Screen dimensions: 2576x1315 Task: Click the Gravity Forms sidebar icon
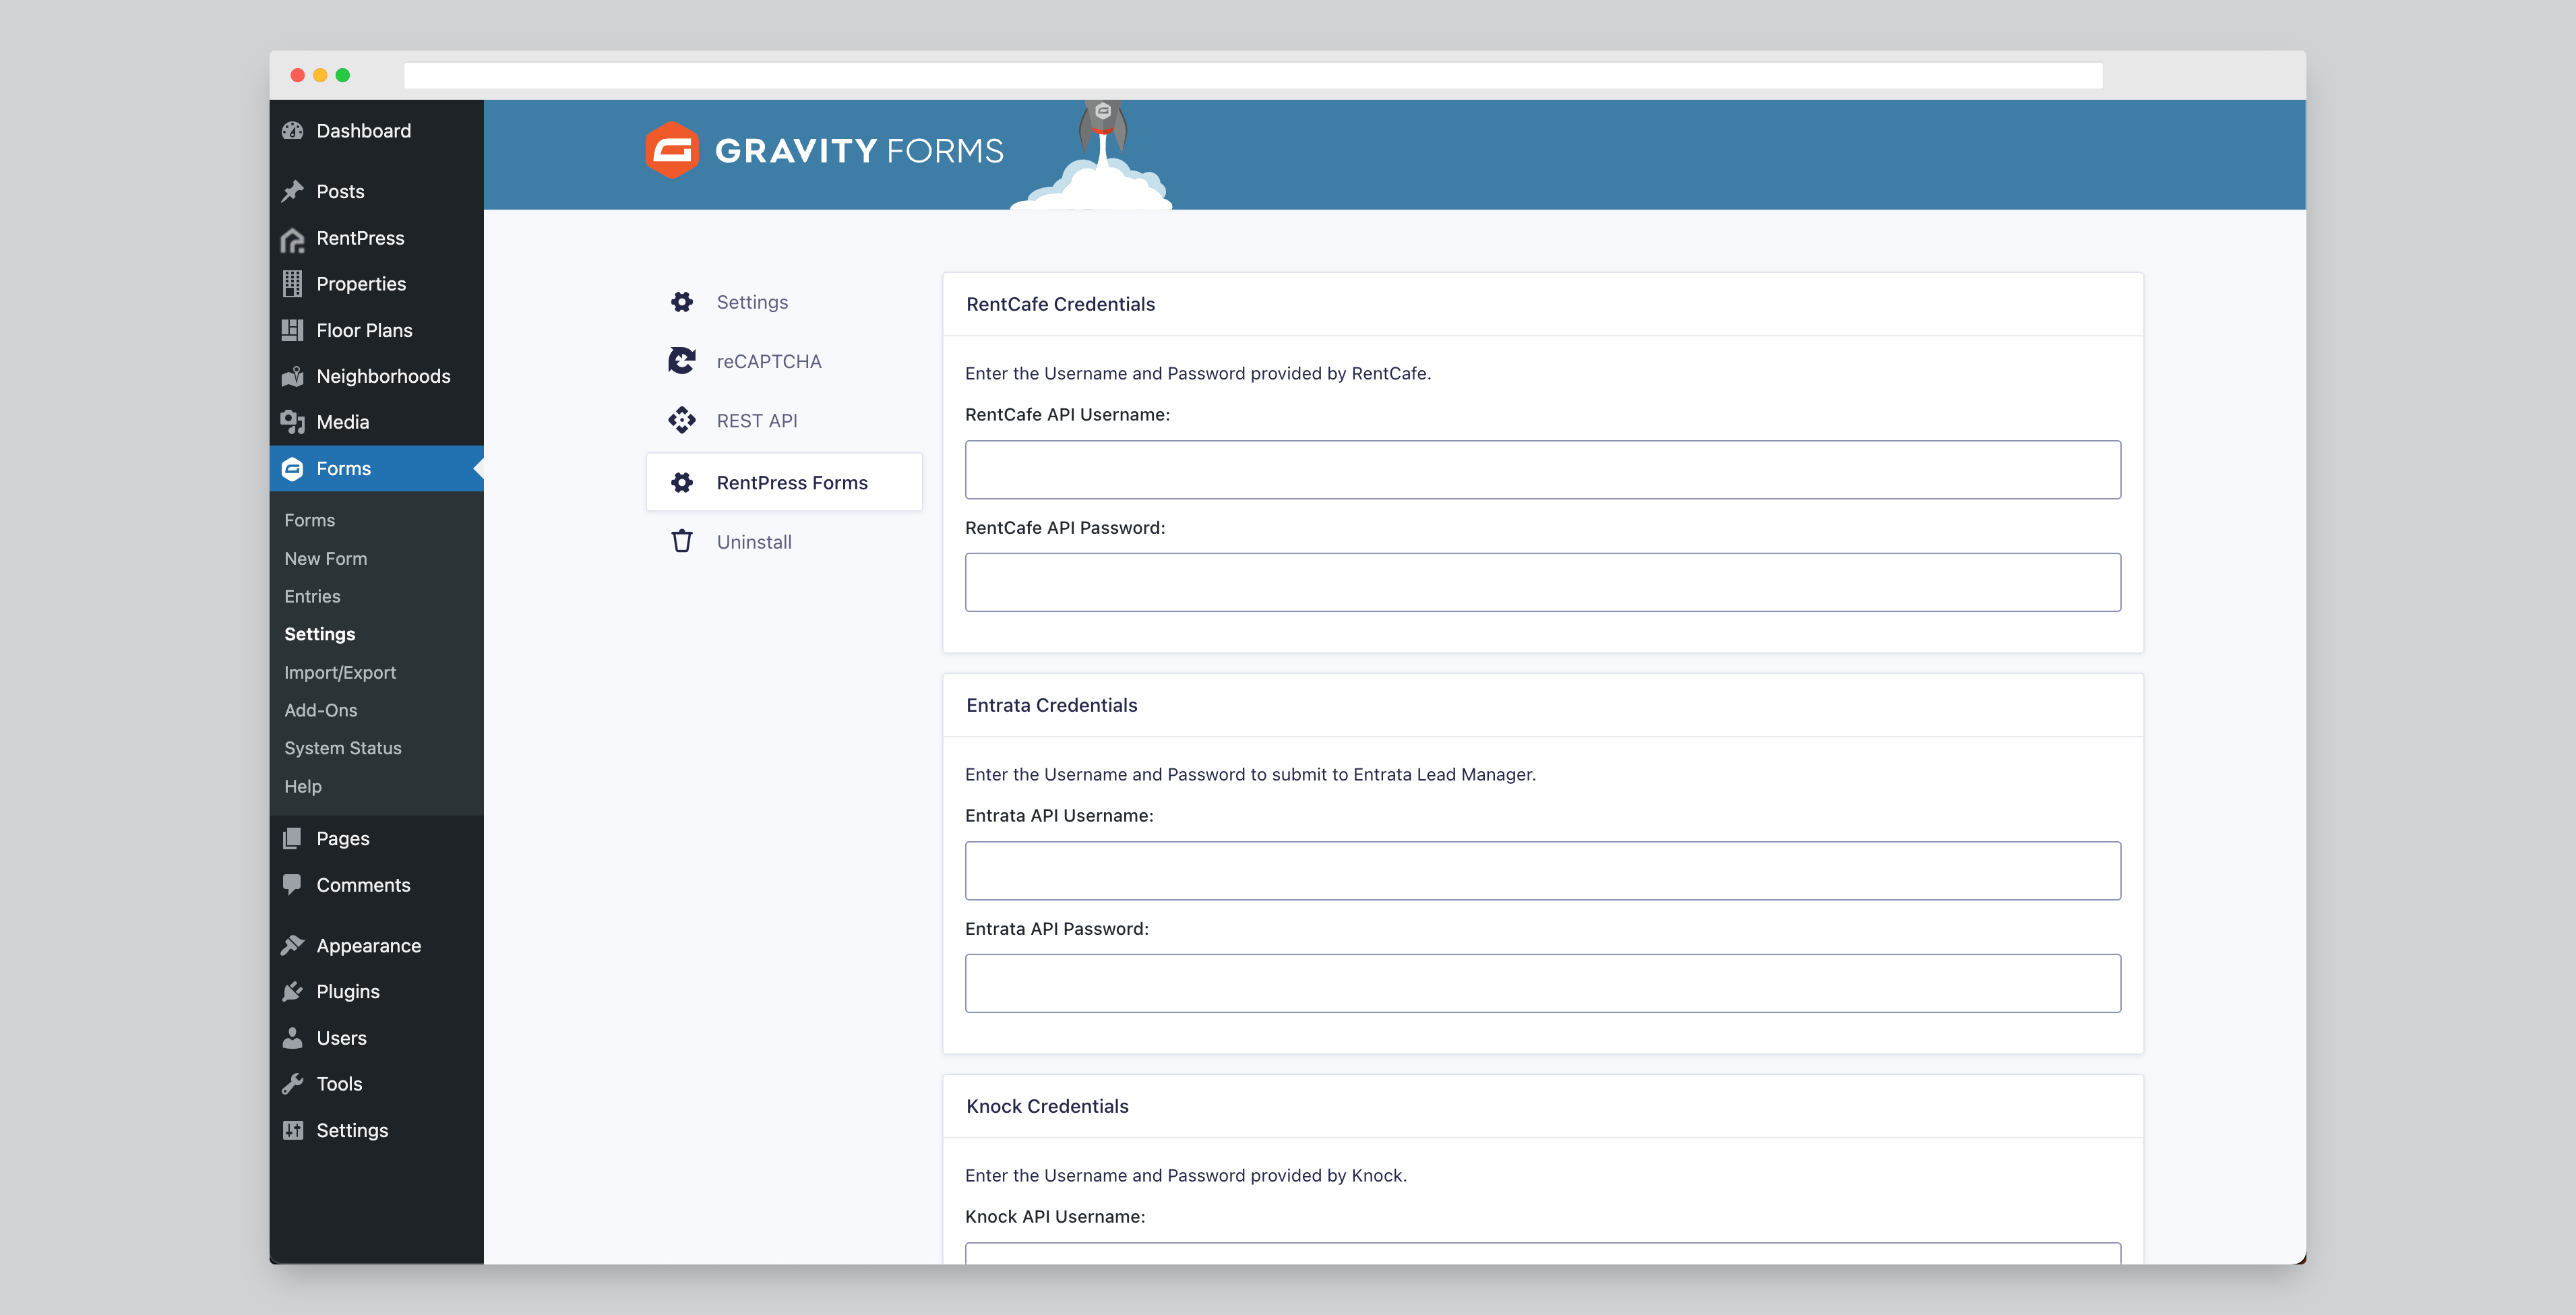coord(292,468)
